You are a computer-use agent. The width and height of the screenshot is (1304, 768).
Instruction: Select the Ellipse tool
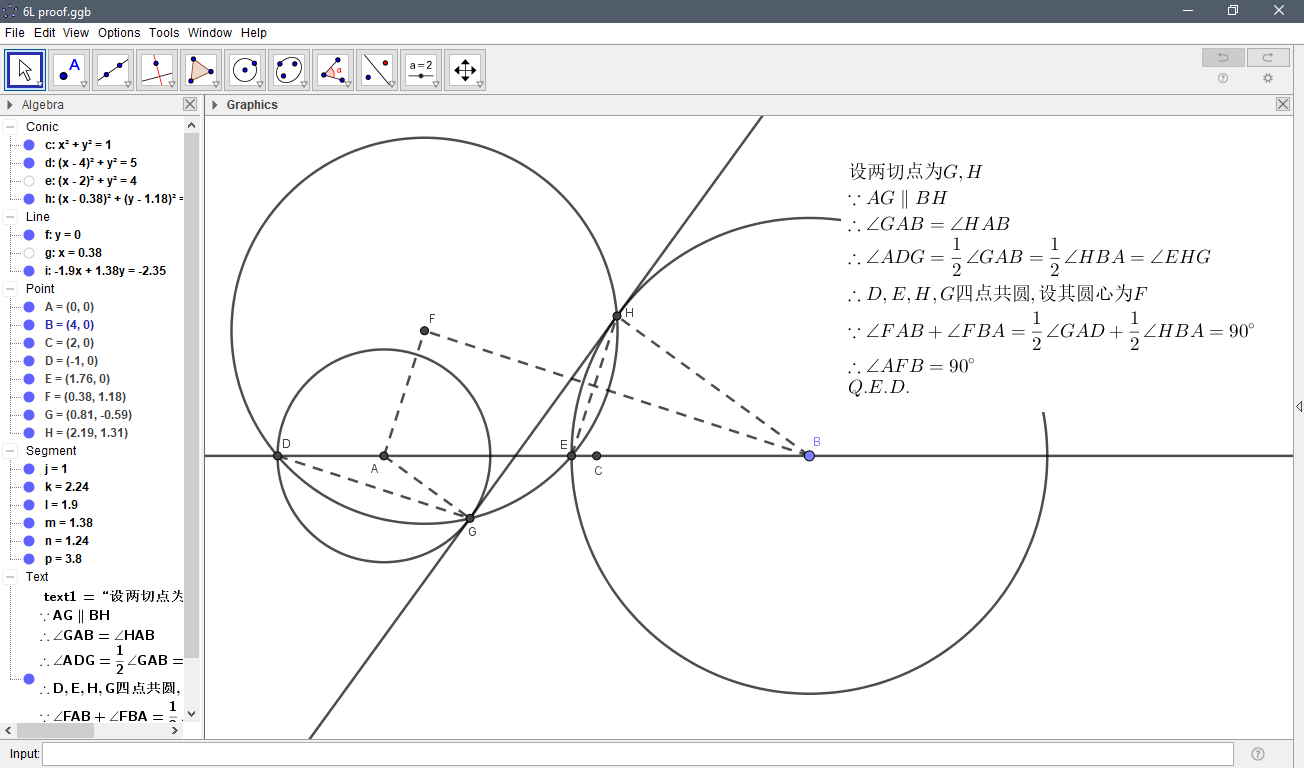click(289, 69)
